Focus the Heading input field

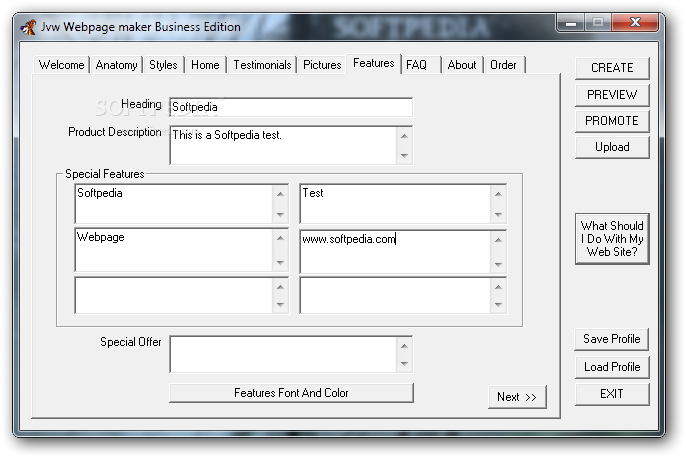point(291,107)
